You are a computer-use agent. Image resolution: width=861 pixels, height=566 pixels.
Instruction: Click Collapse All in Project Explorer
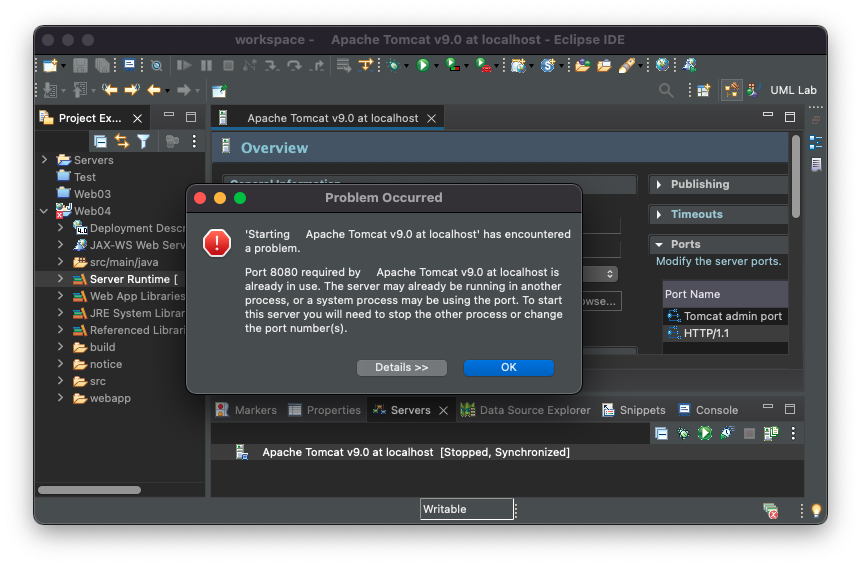click(x=100, y=142)
